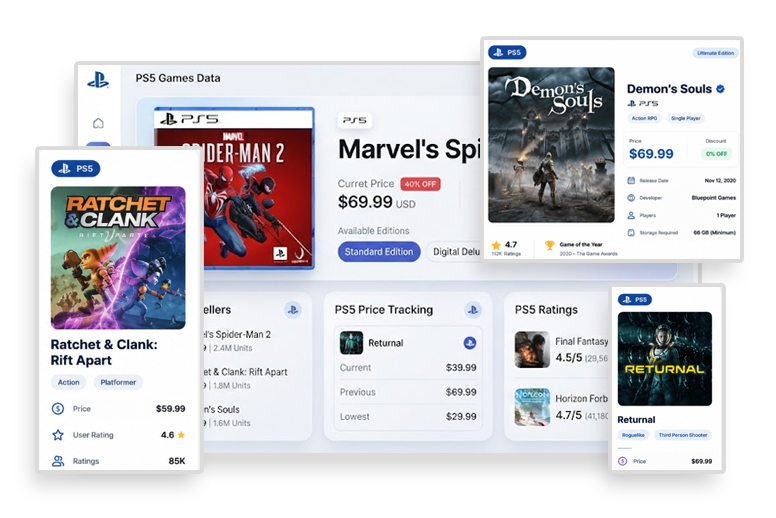The width and height of the screenshot is (776, 518).
Task: Open the Returnal cover art on Returnal card
Action: point(665,359)
